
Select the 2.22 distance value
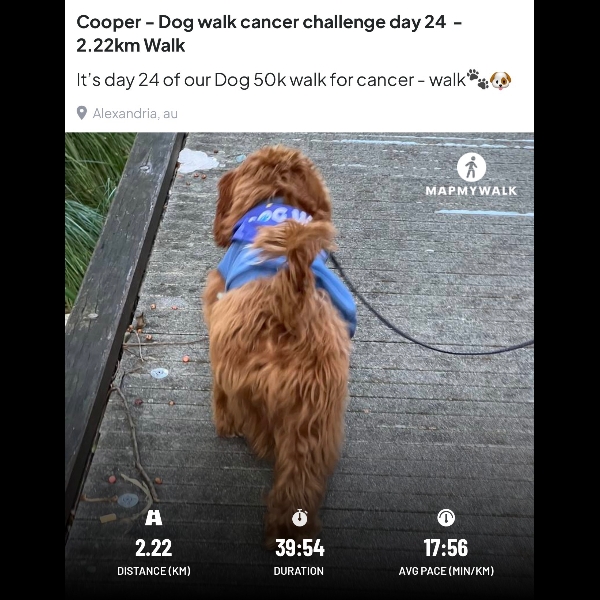tap(153, 548)
